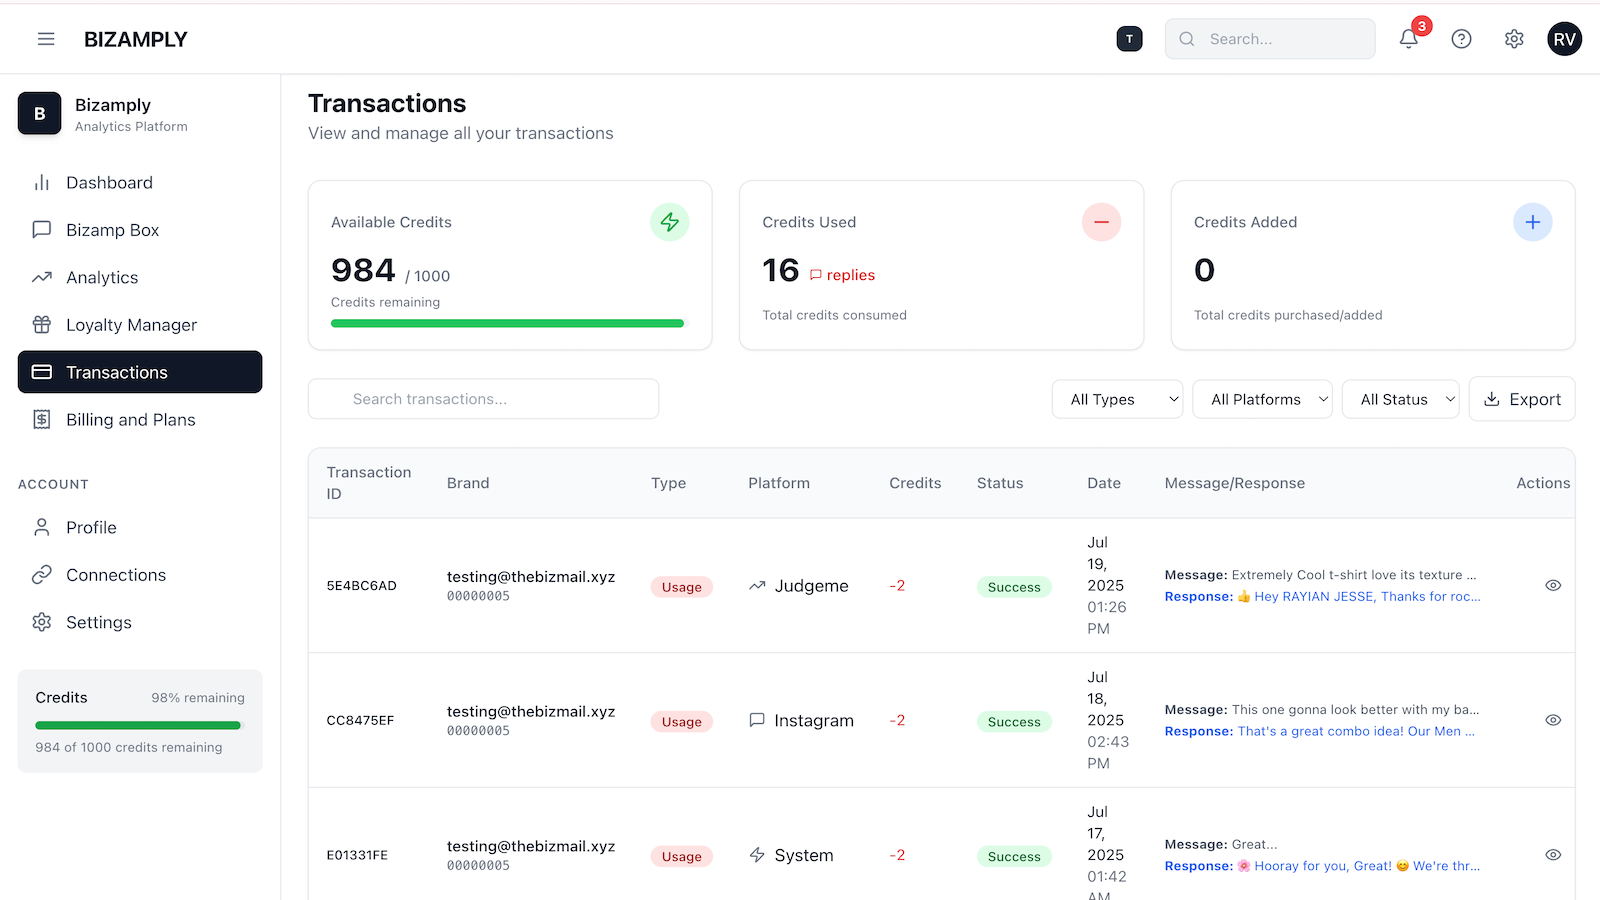Click the plus icon on Credits Added card

1532,222
